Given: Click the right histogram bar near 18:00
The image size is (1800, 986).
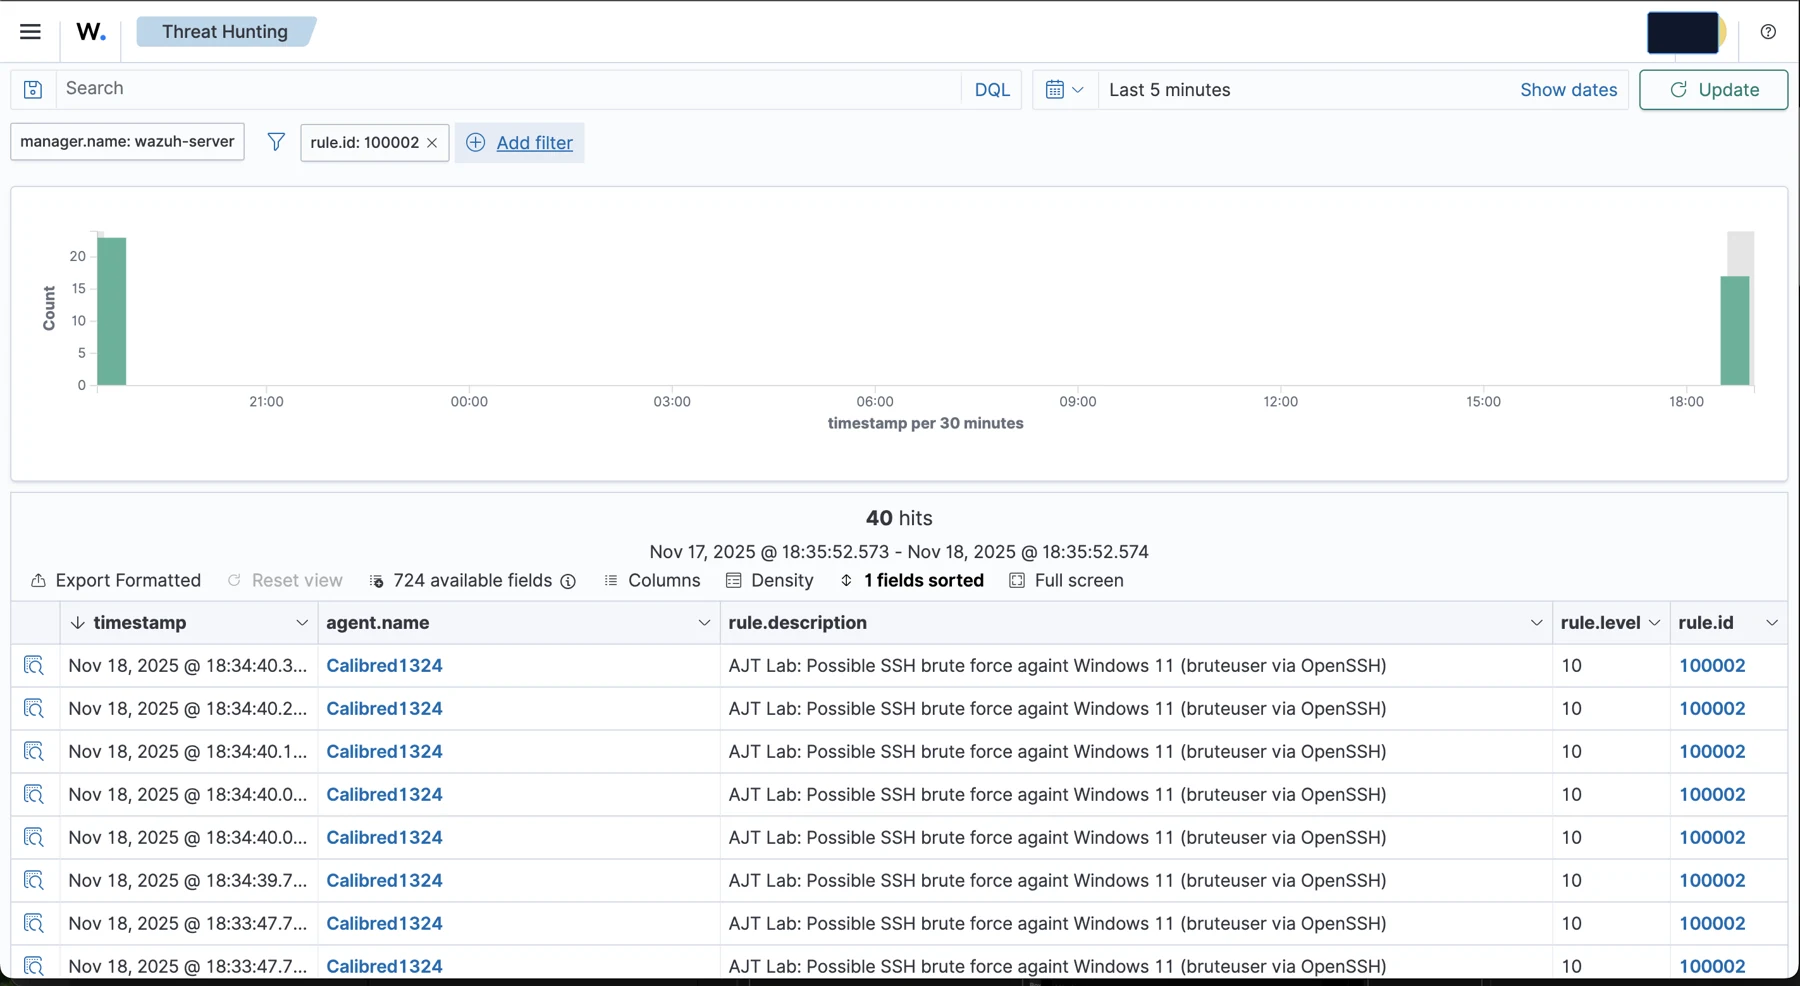Looking at the screenshot, I should (x=1735, y=330).
